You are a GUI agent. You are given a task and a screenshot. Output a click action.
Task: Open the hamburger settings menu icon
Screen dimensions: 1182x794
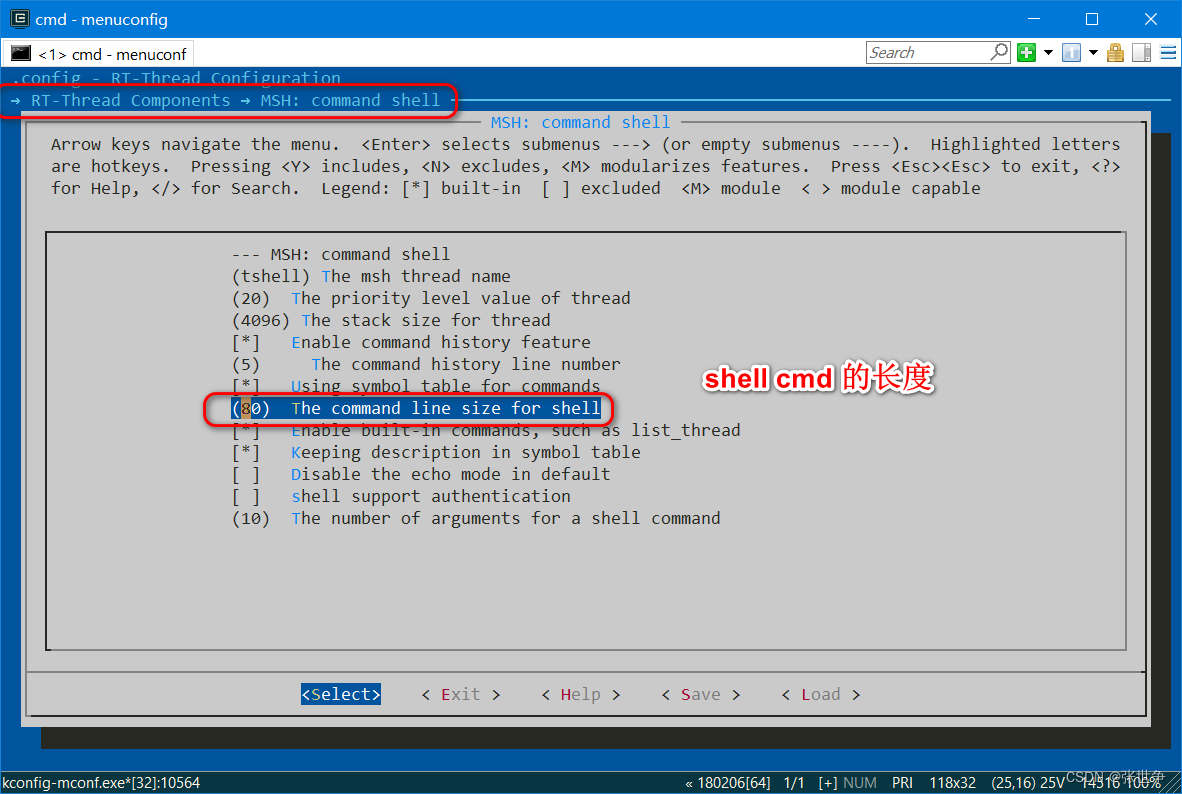(1168, 53)
